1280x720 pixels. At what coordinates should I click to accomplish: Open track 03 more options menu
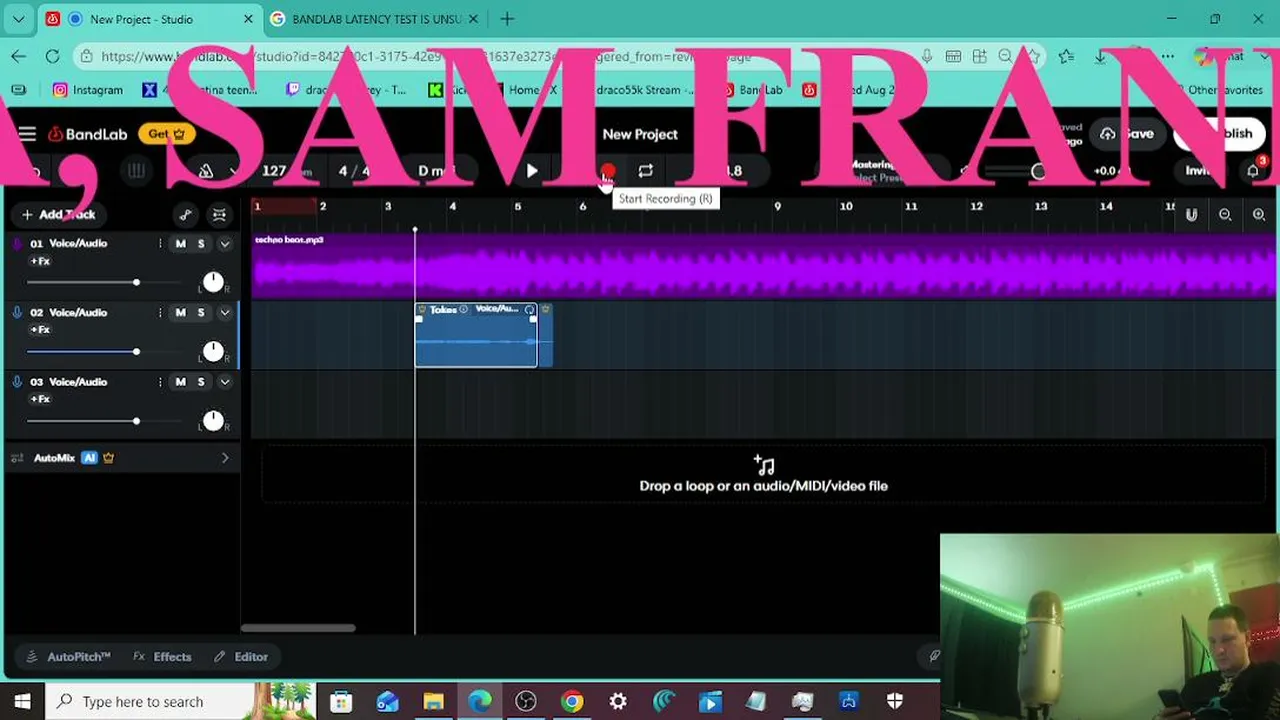[x=160, y=381]
